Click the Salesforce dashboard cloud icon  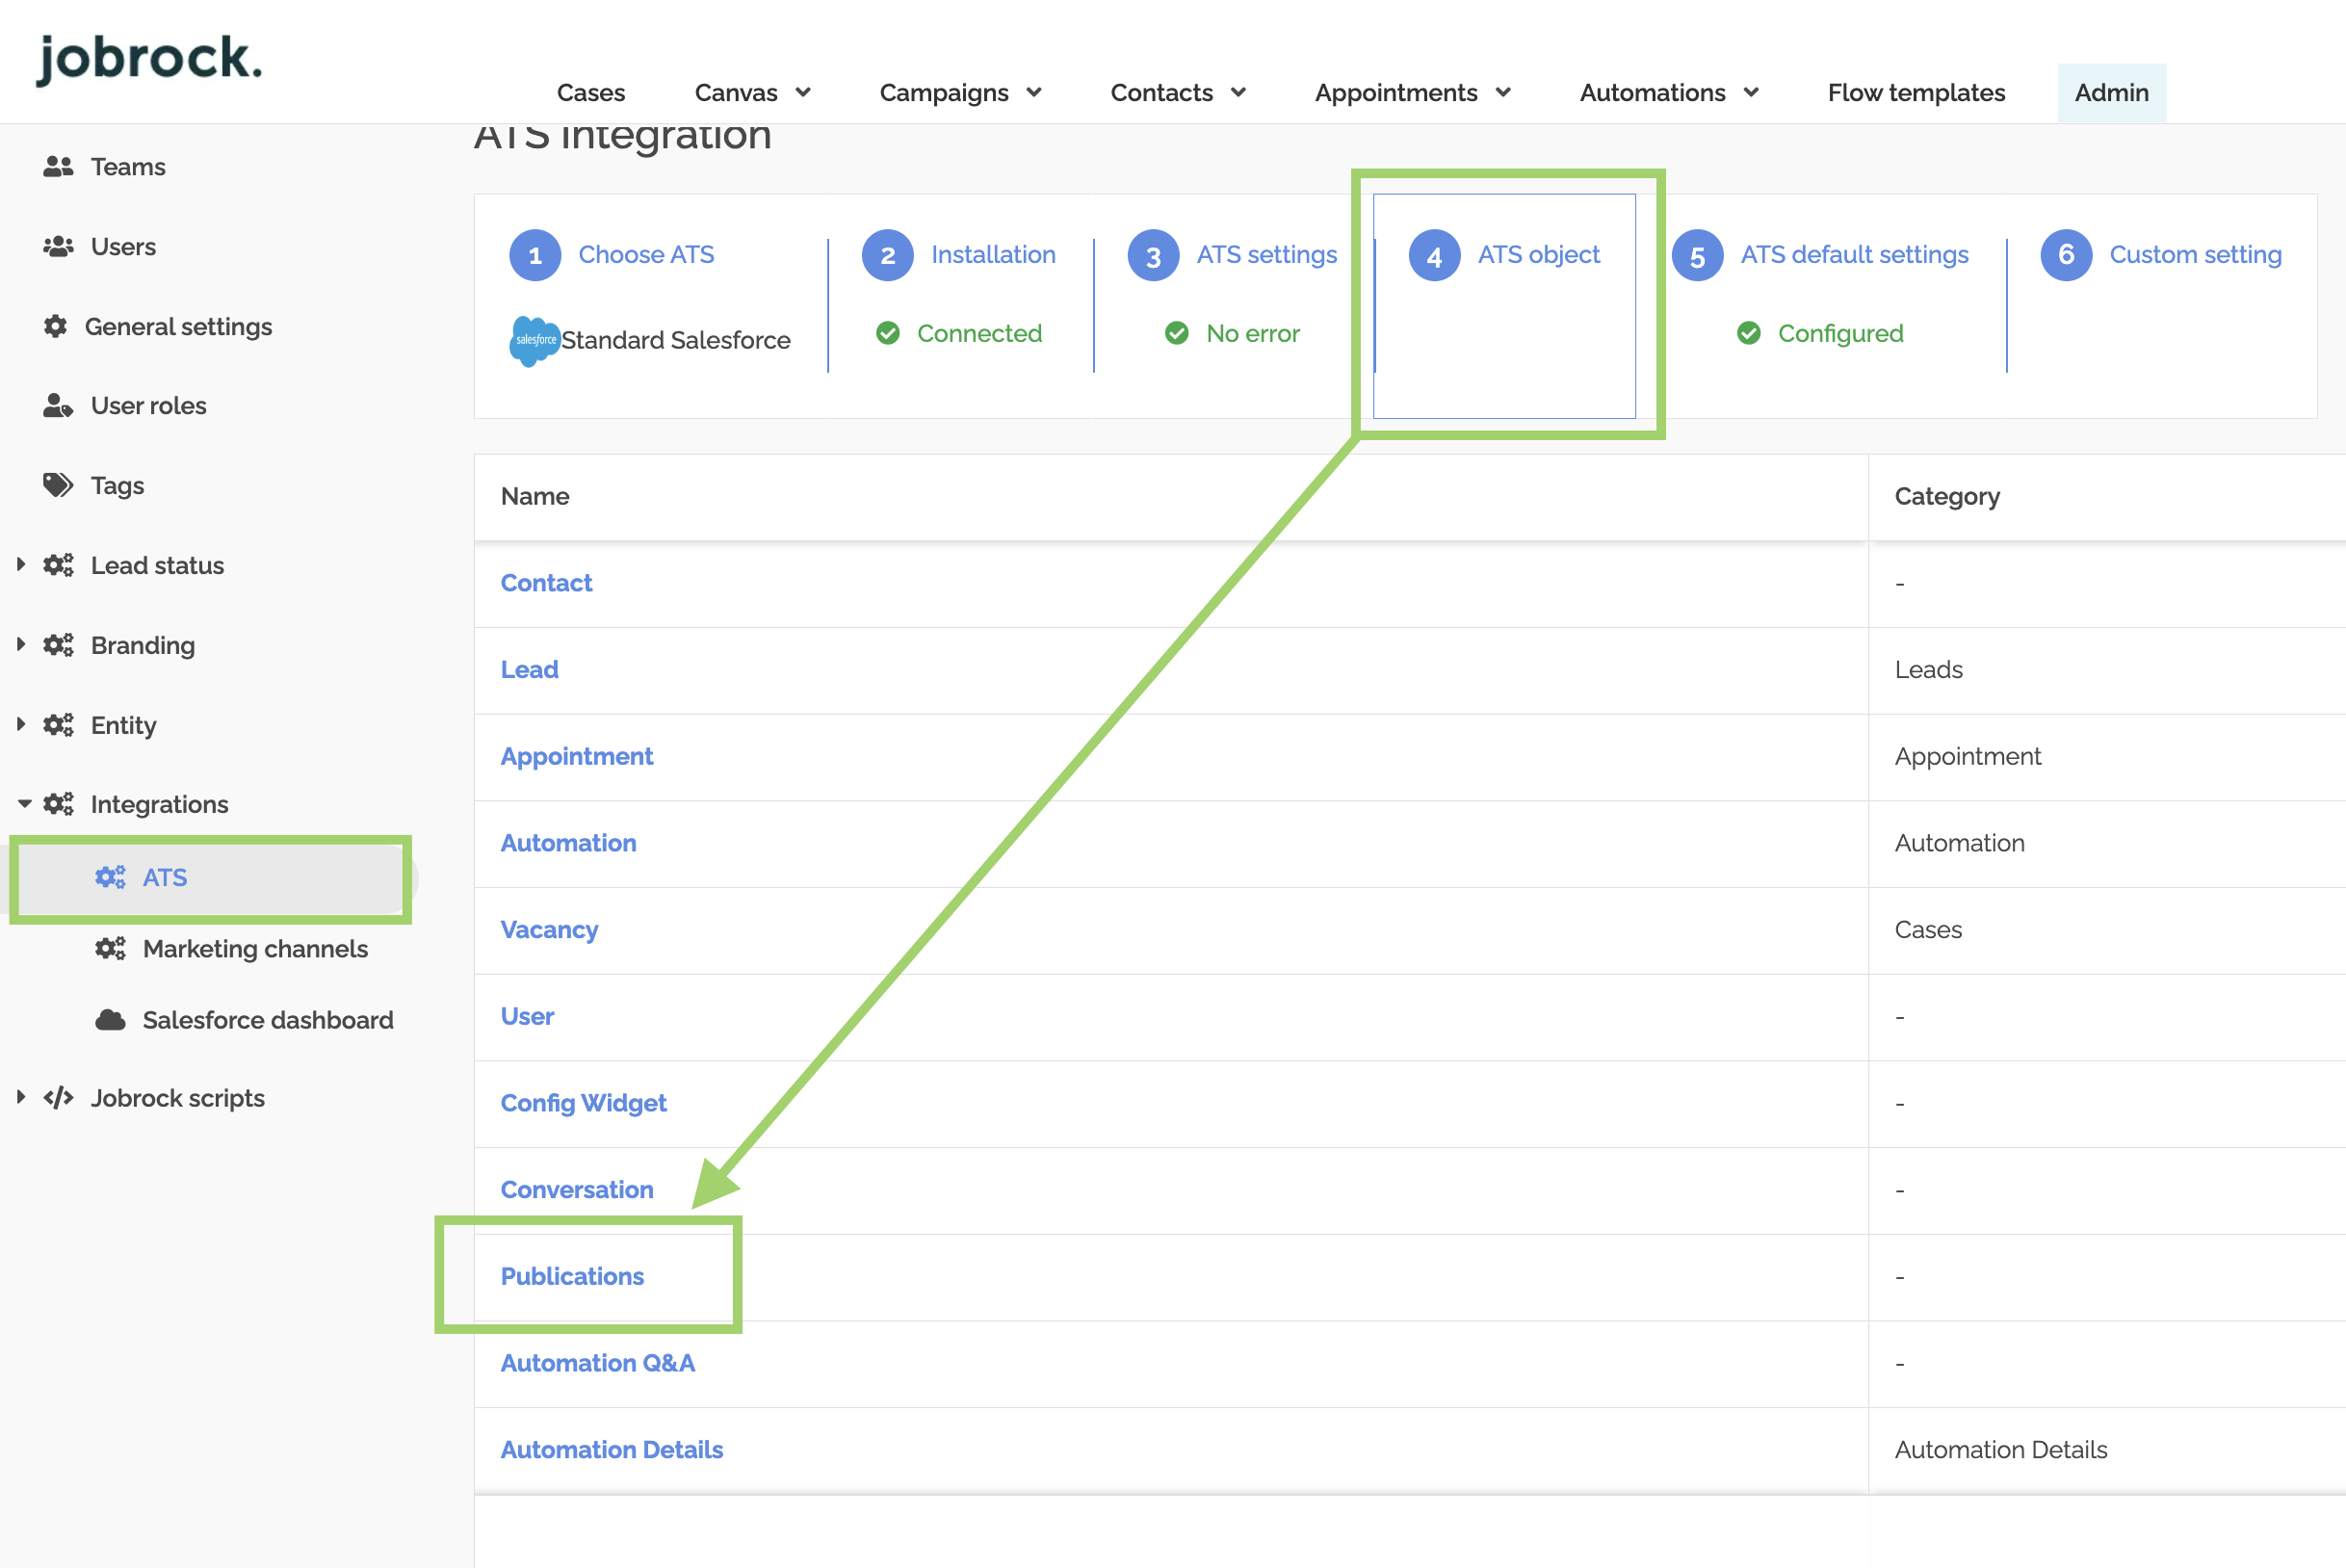(110, 1020)
